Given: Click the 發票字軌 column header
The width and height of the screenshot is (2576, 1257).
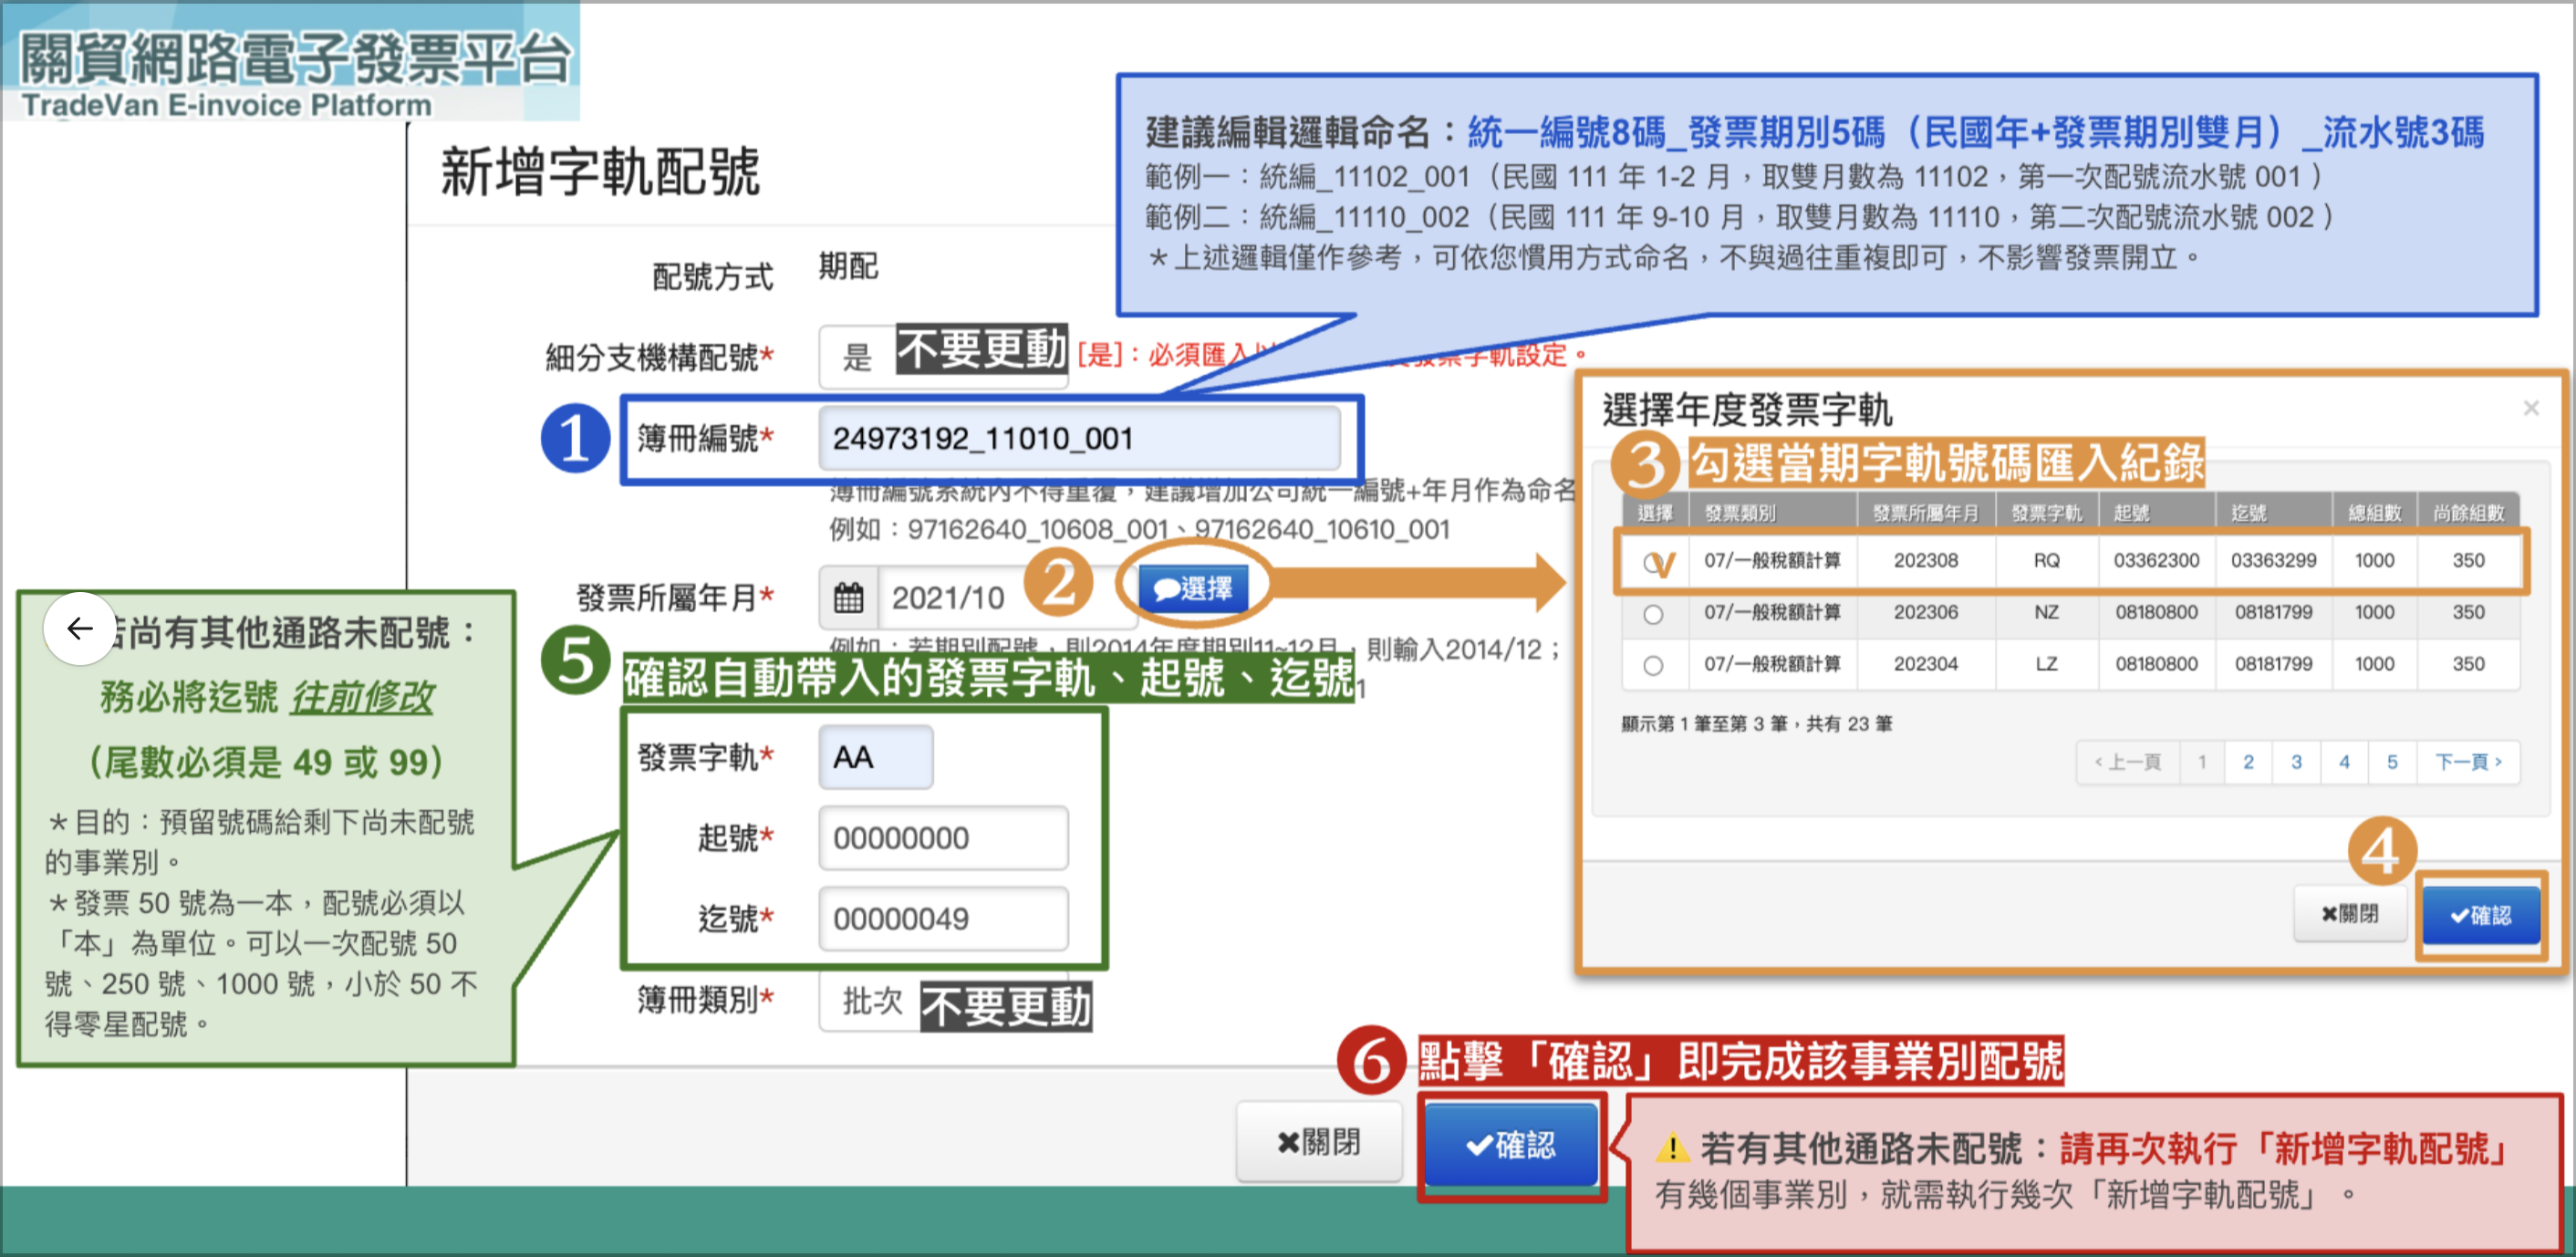Looking at the screenshot, I should click(2046, 513).
